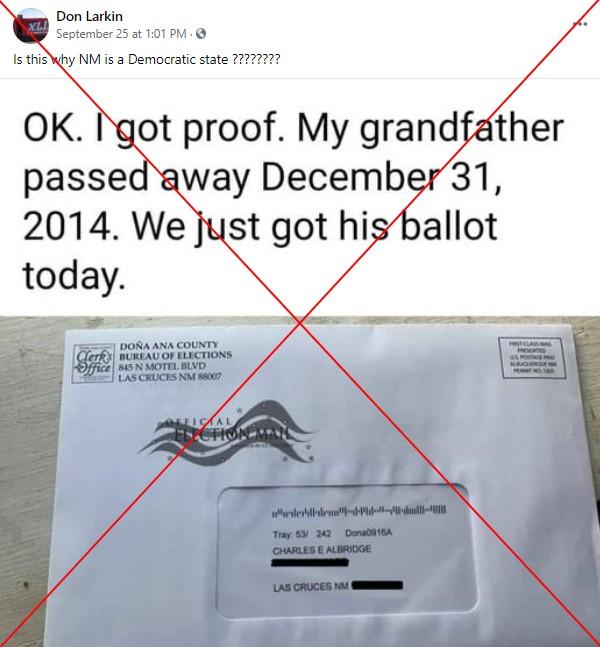This screenshot has width=600, height=647.
Task: Select the post caption about NM Democratic state
Action: (x=147, y=60)
